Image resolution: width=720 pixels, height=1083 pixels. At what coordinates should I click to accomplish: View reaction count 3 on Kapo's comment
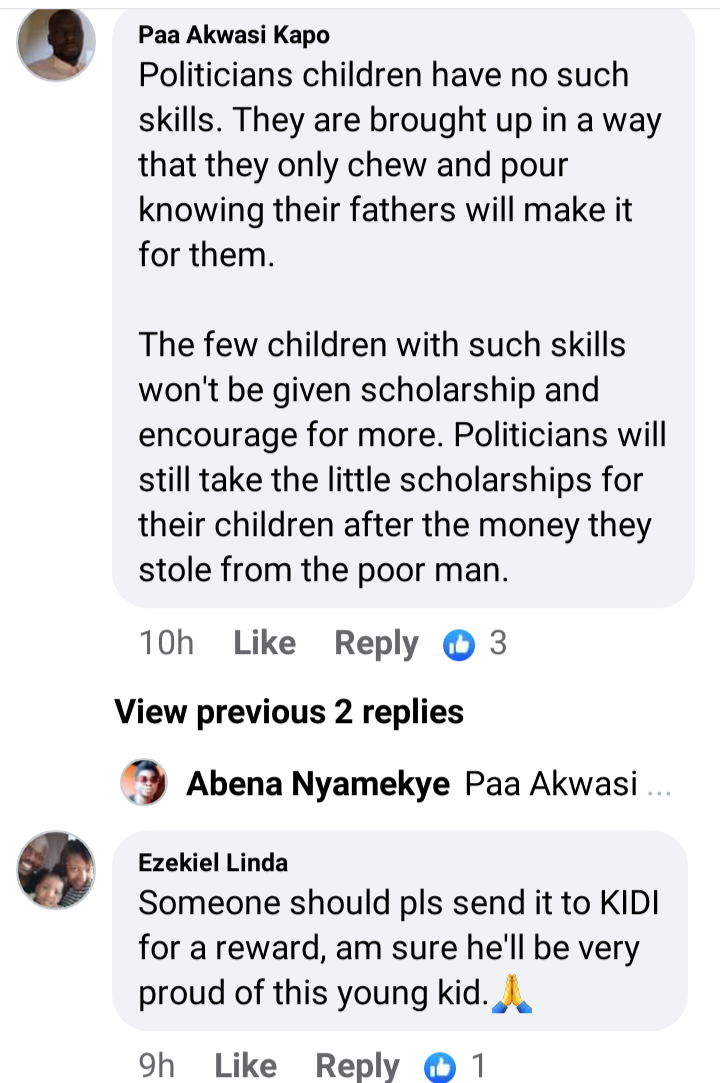498,643
